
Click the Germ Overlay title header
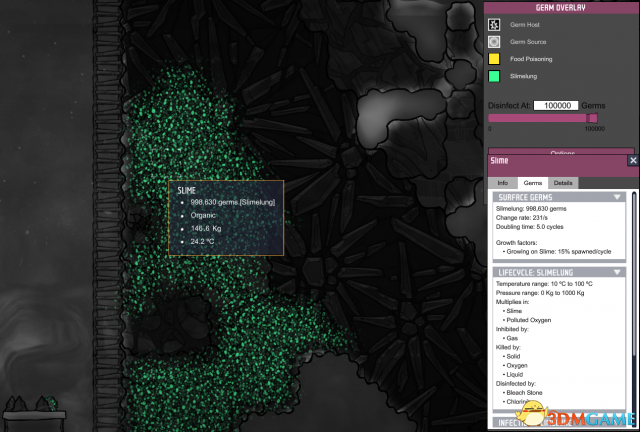pyautogui.click(x=561, y=8)
